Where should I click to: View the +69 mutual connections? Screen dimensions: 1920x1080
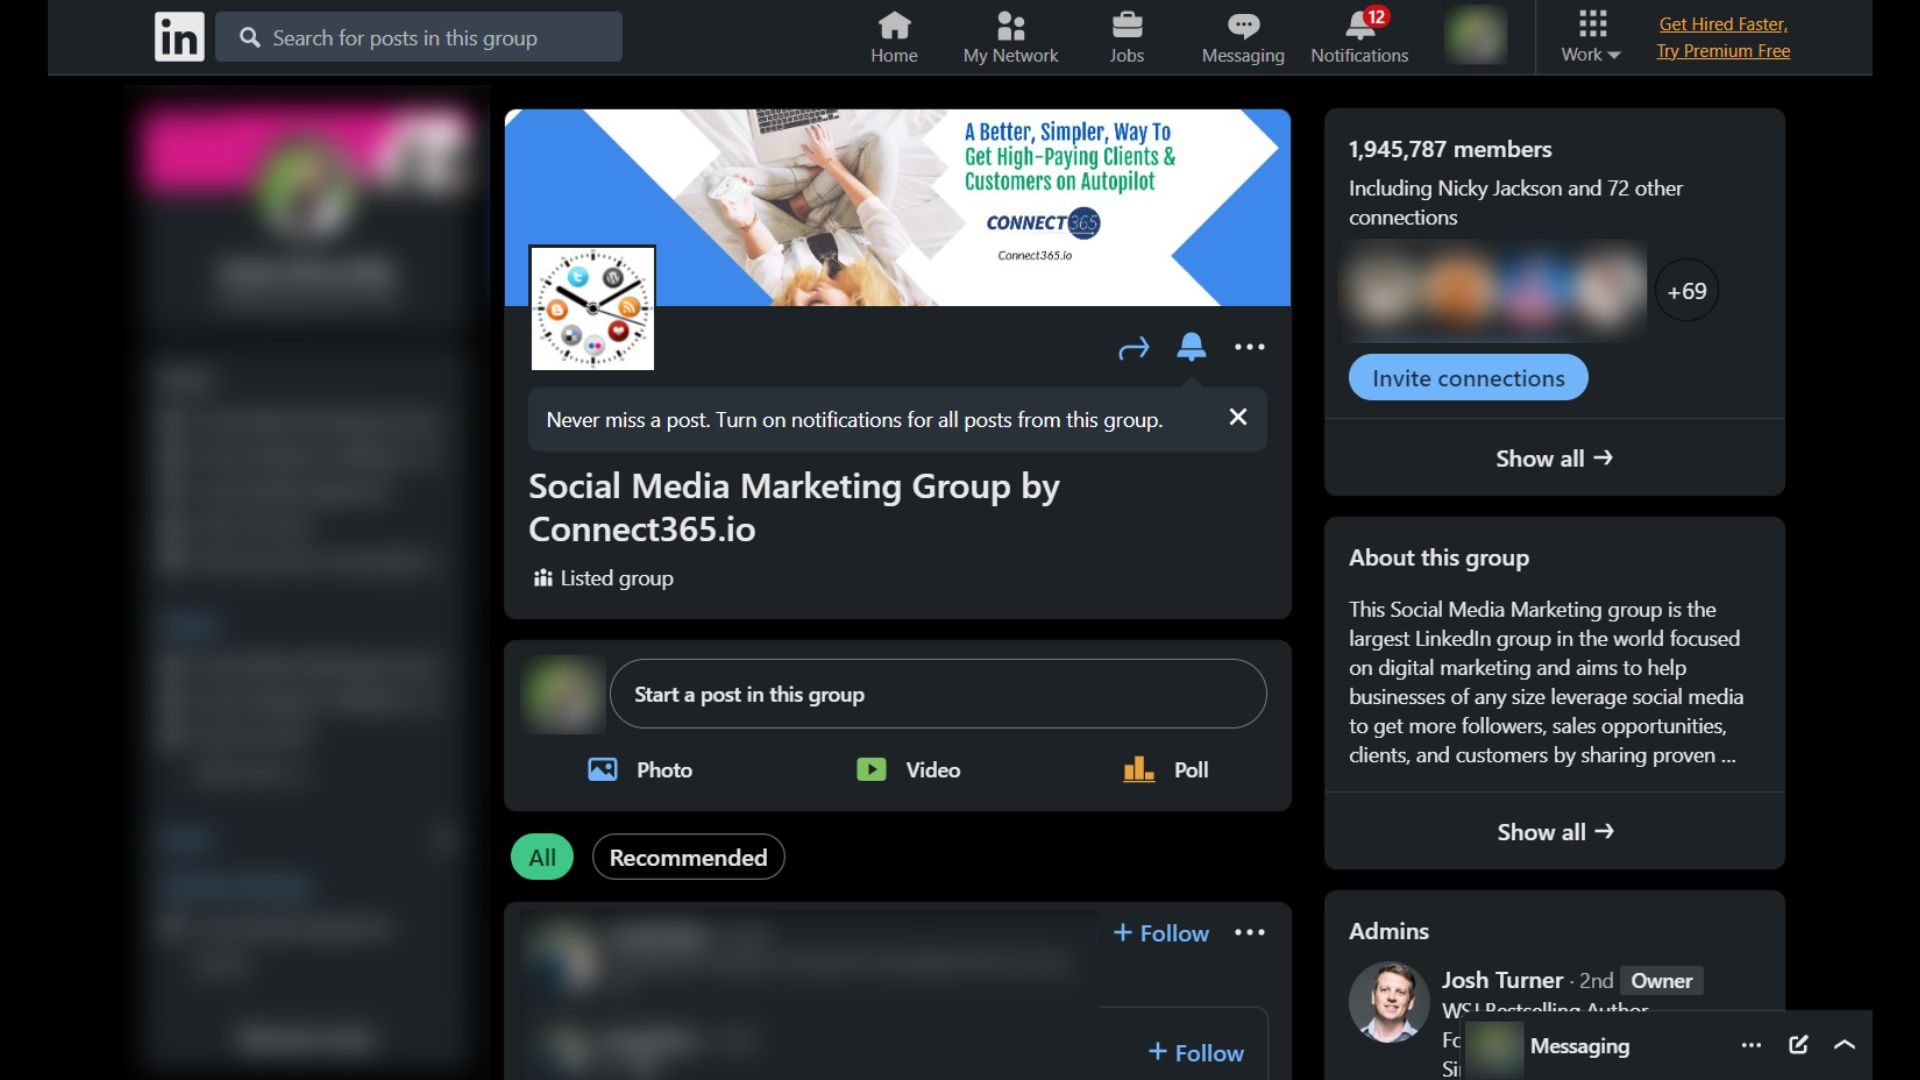tap(1685, 290)
